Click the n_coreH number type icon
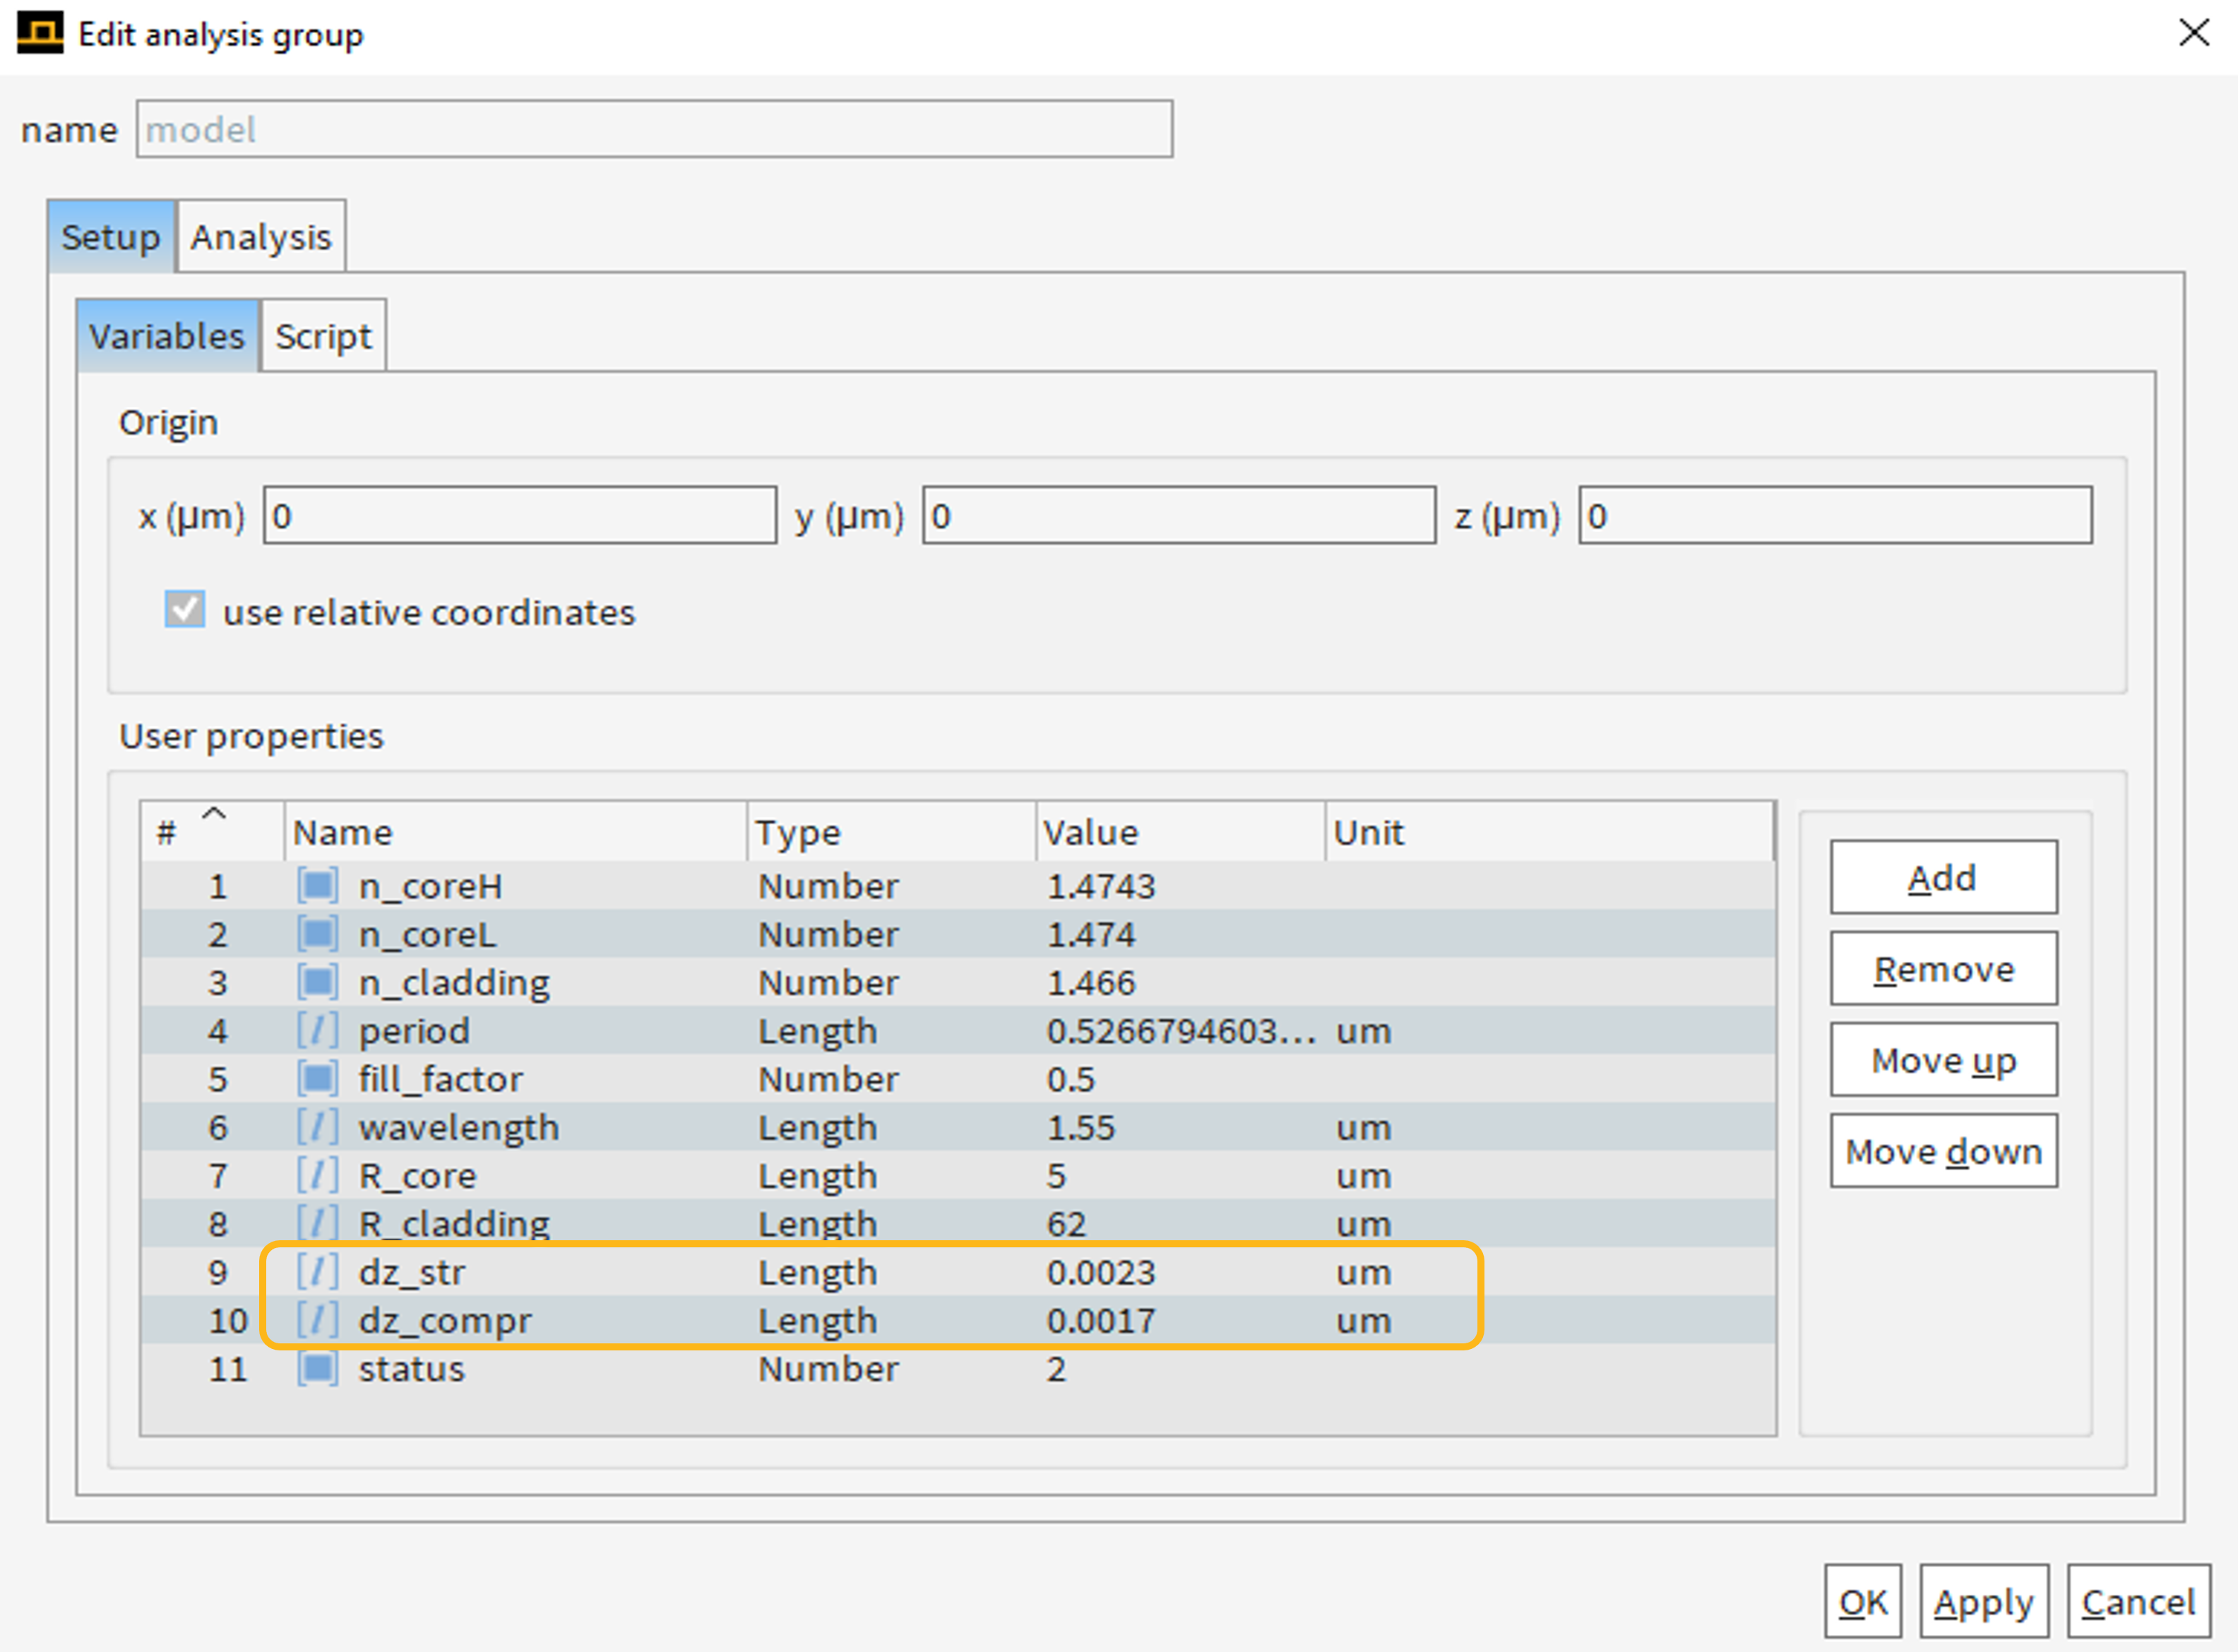The image size is (2238, 1652). click(317, 886)
